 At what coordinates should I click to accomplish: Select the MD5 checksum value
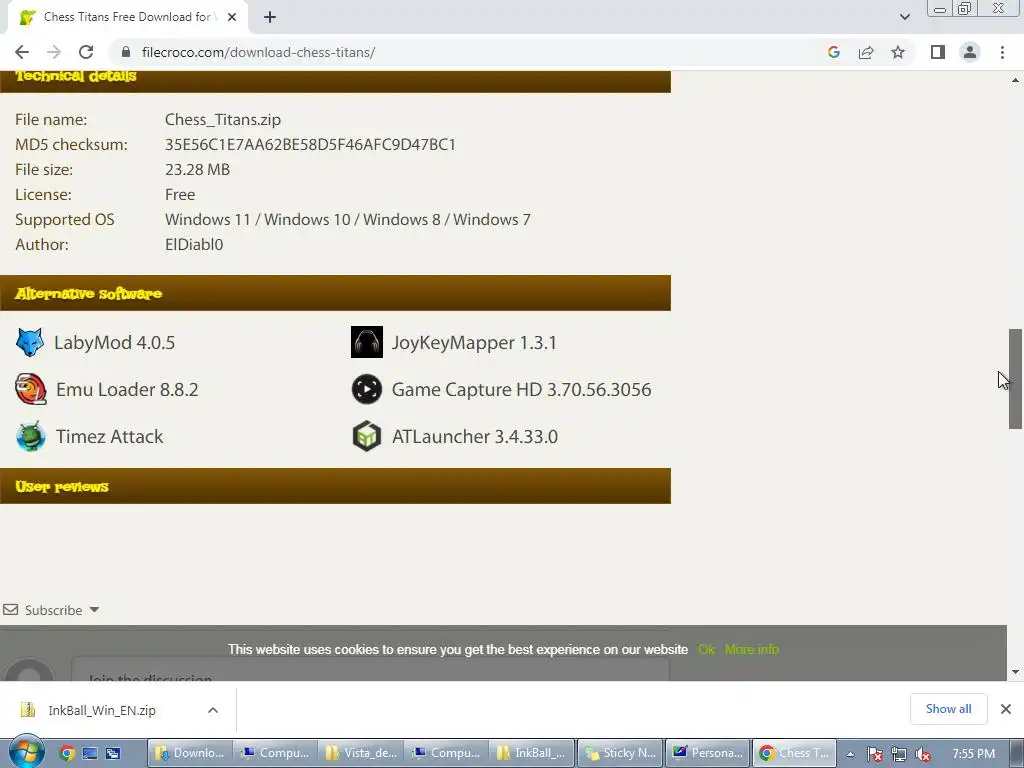point(310,144)
